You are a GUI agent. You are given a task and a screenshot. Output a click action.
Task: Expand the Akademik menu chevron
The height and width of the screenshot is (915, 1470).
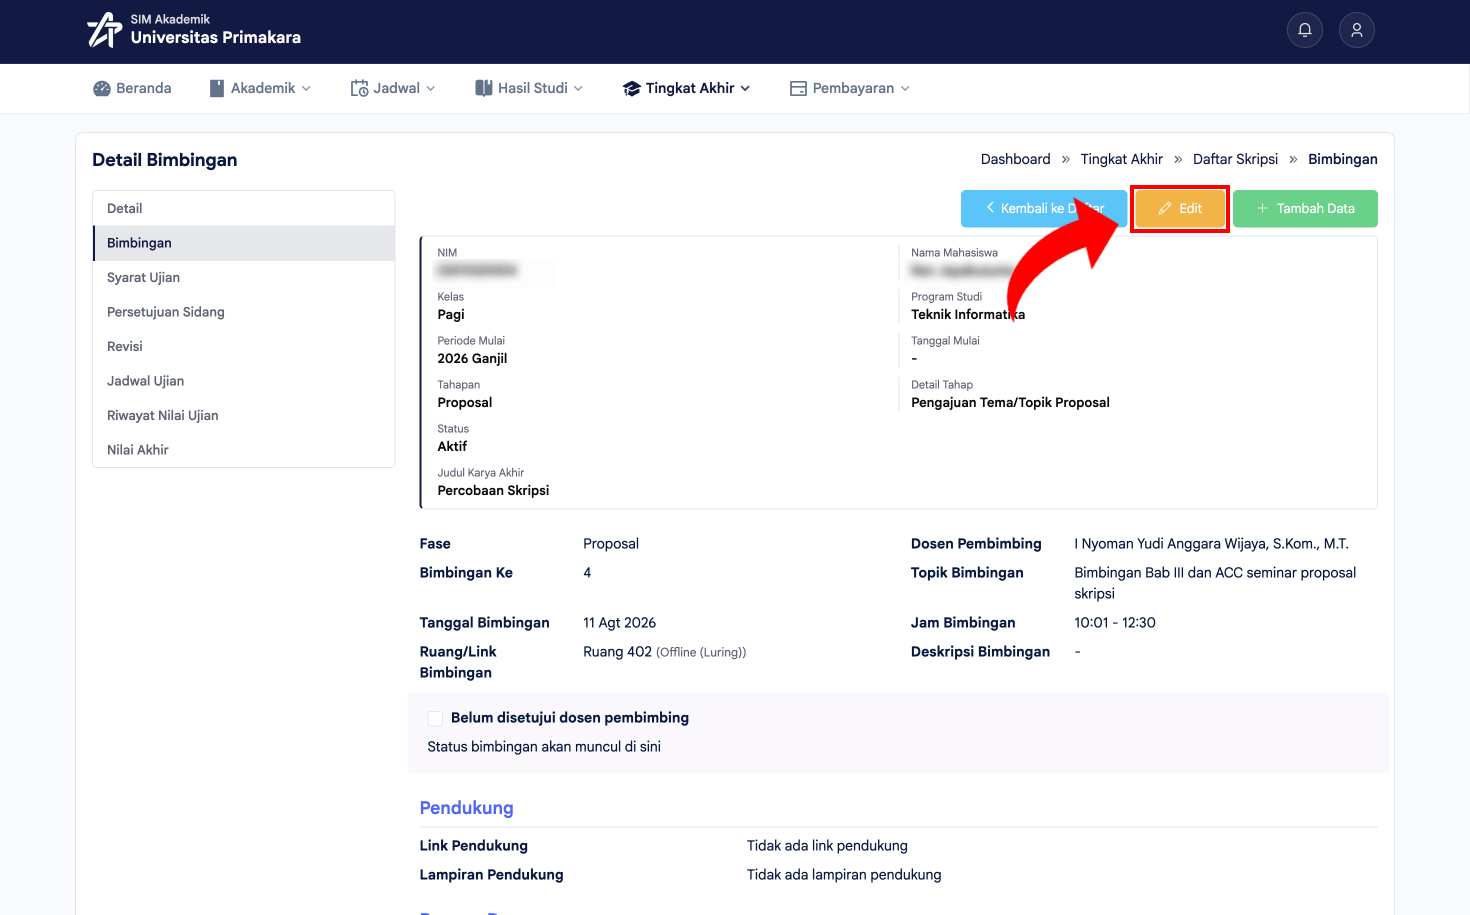pos(306,88)
